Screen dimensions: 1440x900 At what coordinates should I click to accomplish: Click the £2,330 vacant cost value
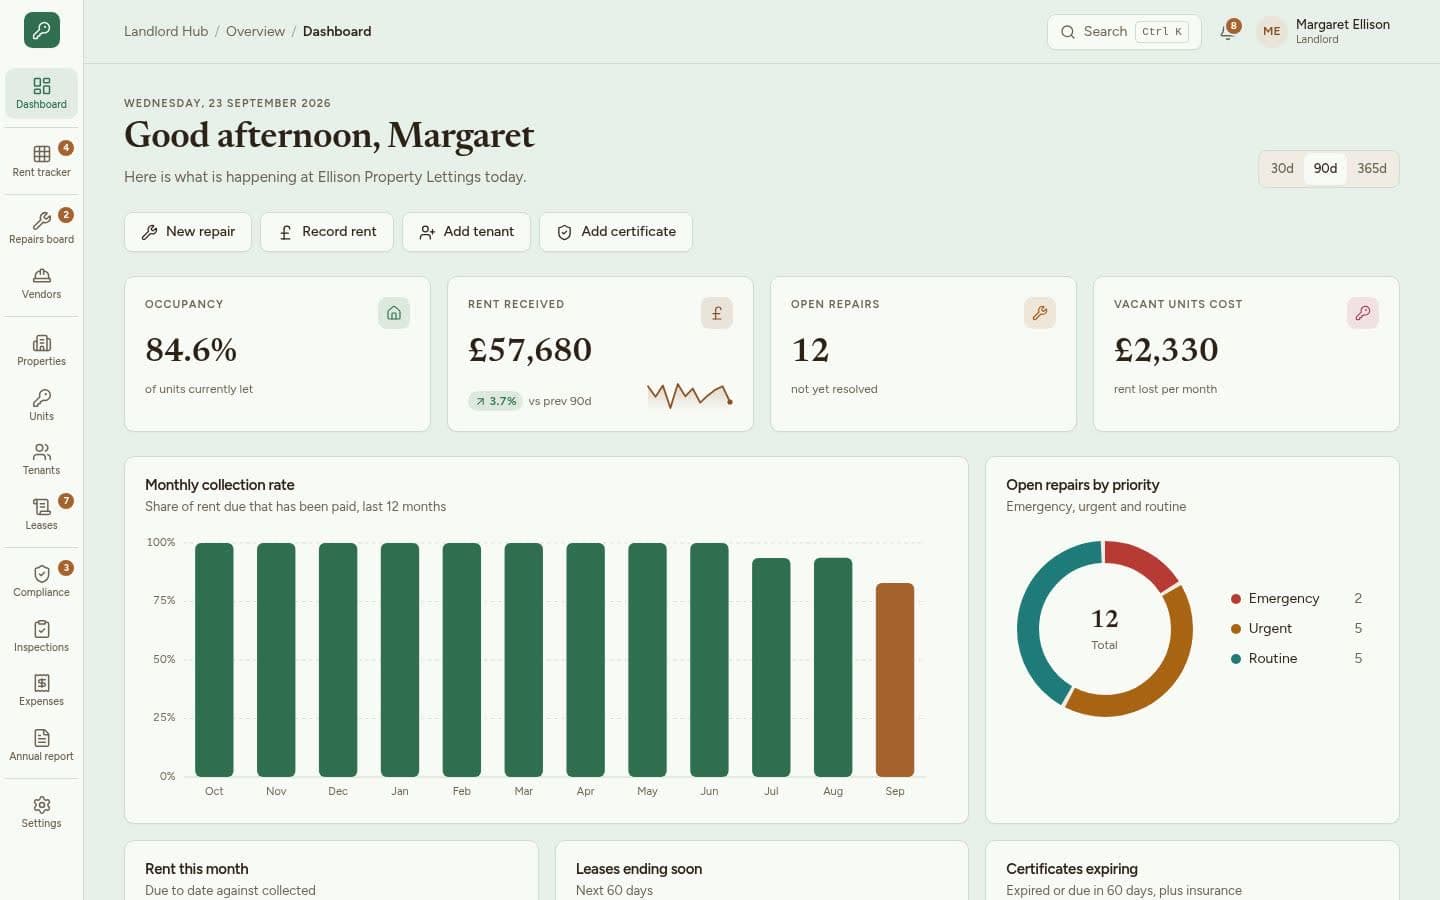pyautogui.click(x=1166, y=350)
